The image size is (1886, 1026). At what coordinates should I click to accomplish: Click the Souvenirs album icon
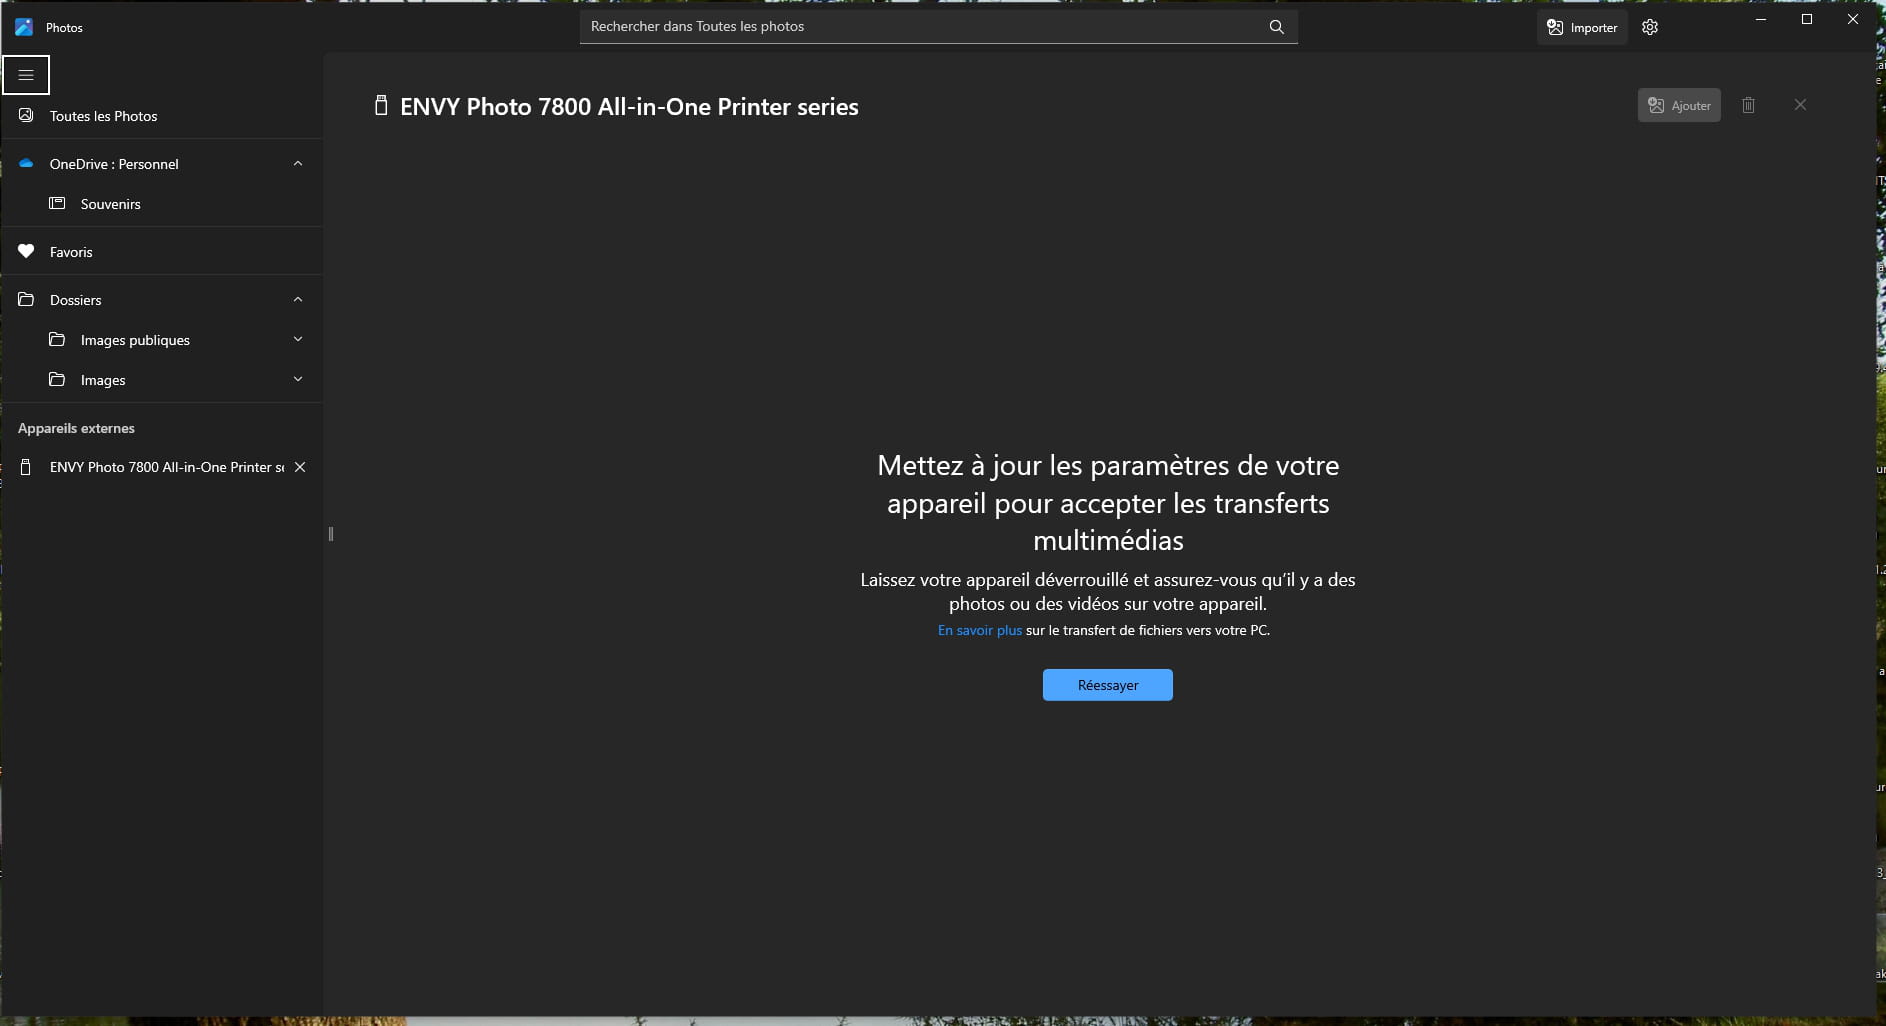(57, 204)
